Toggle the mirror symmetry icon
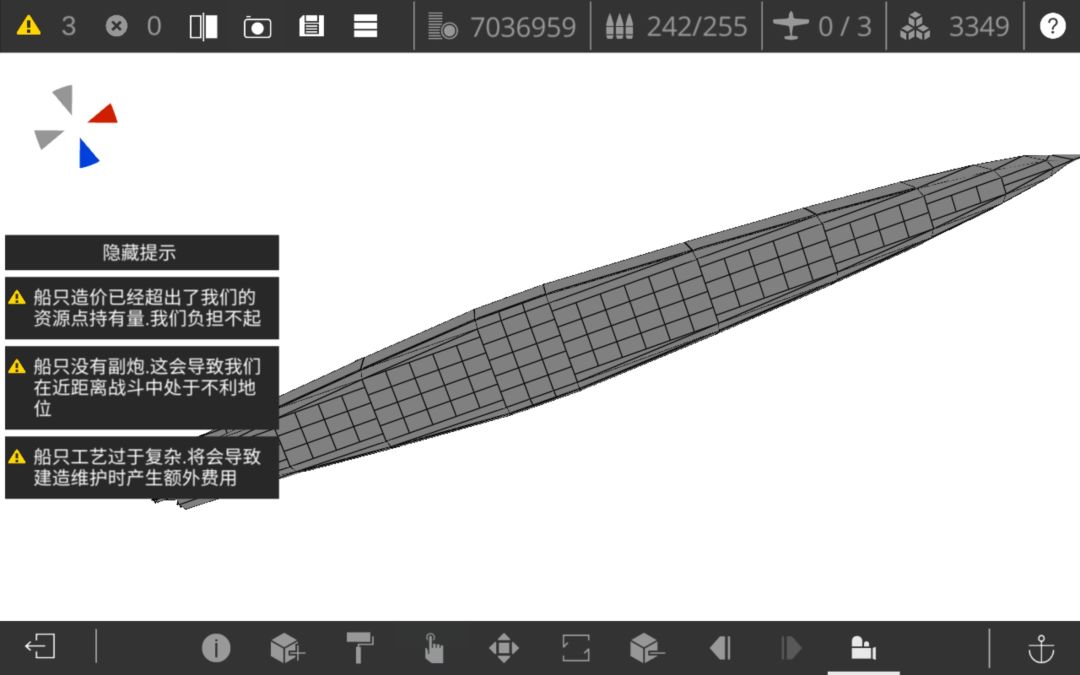 (x=203, y=27)
